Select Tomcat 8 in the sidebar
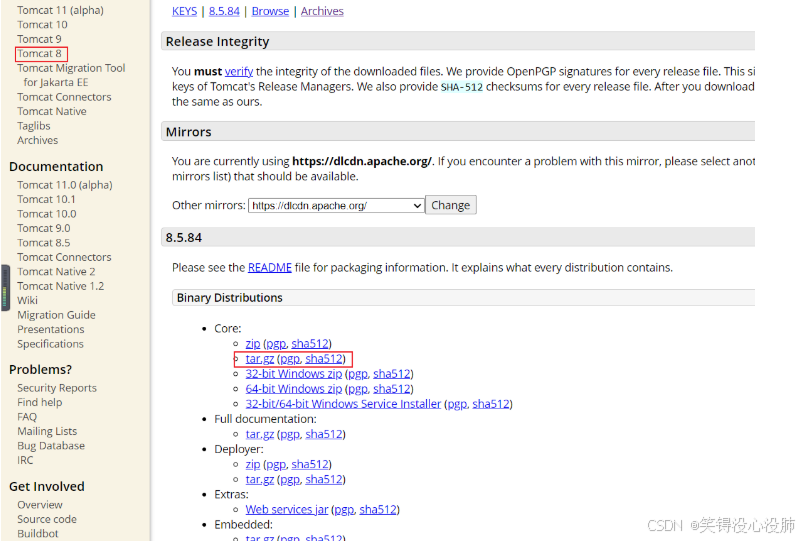 click(40, 54)
